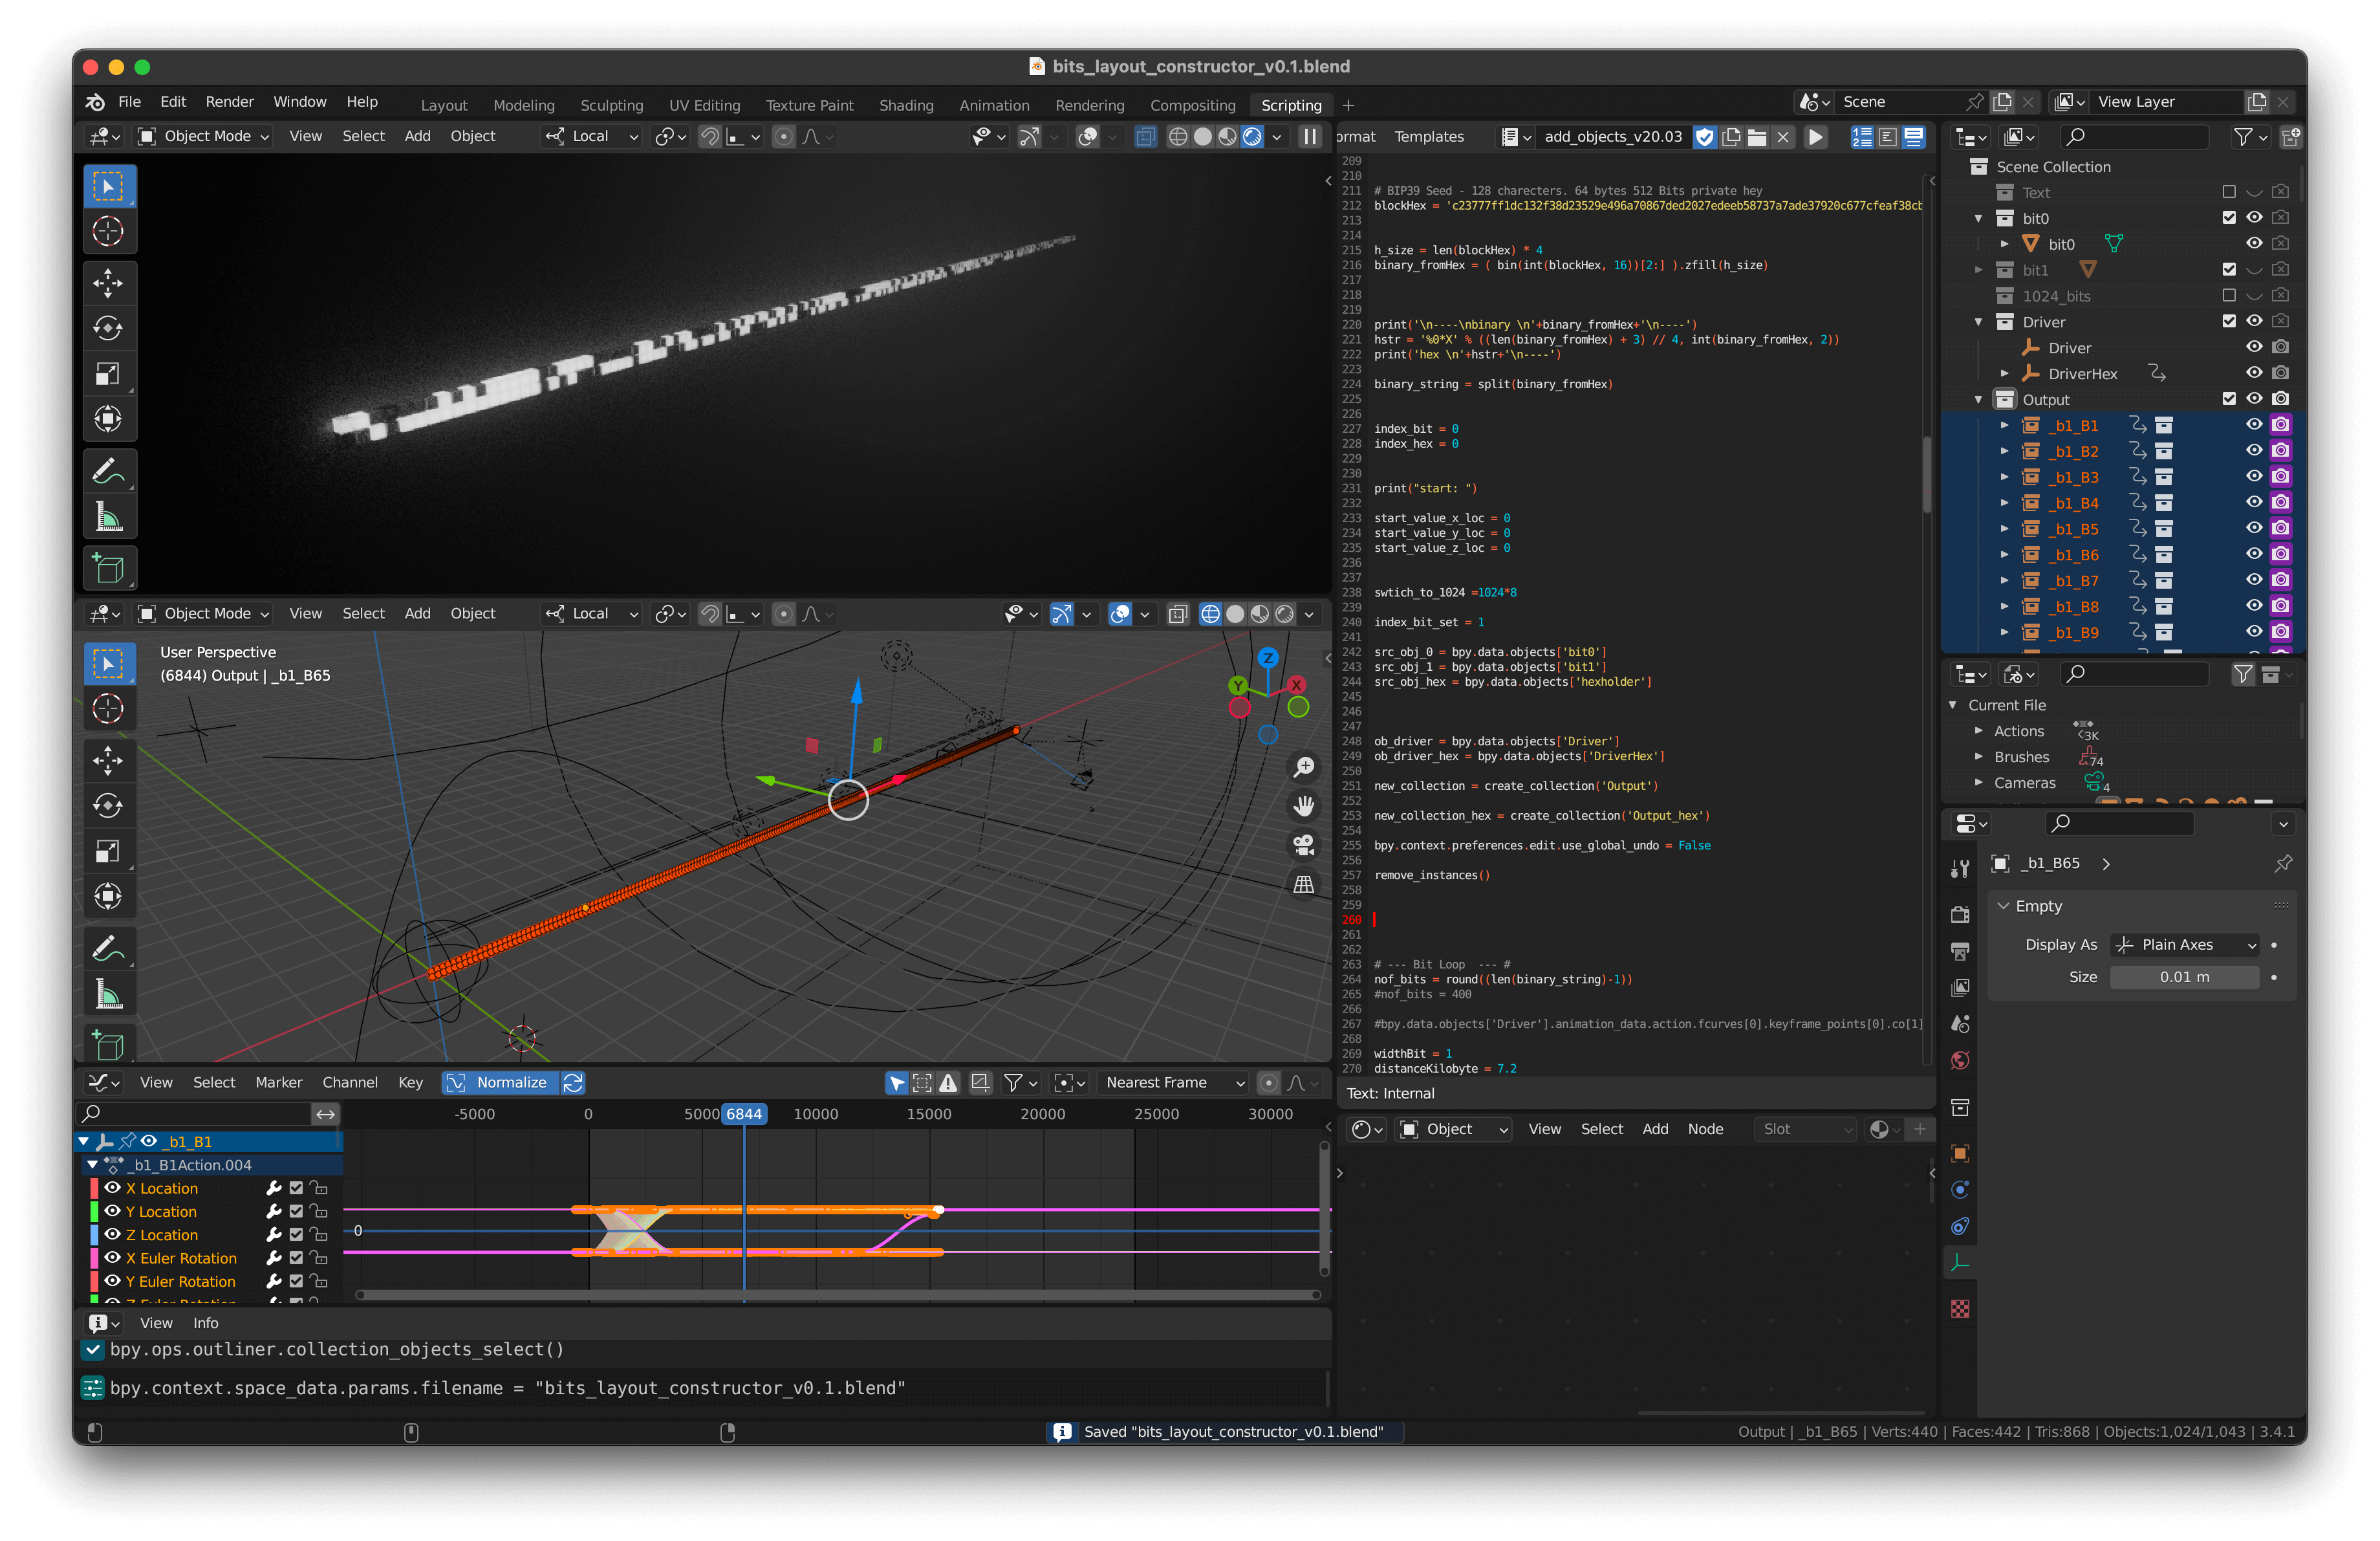
Task: Toggle line numbers in the text editor
Action: click(x=1862, y=137)
